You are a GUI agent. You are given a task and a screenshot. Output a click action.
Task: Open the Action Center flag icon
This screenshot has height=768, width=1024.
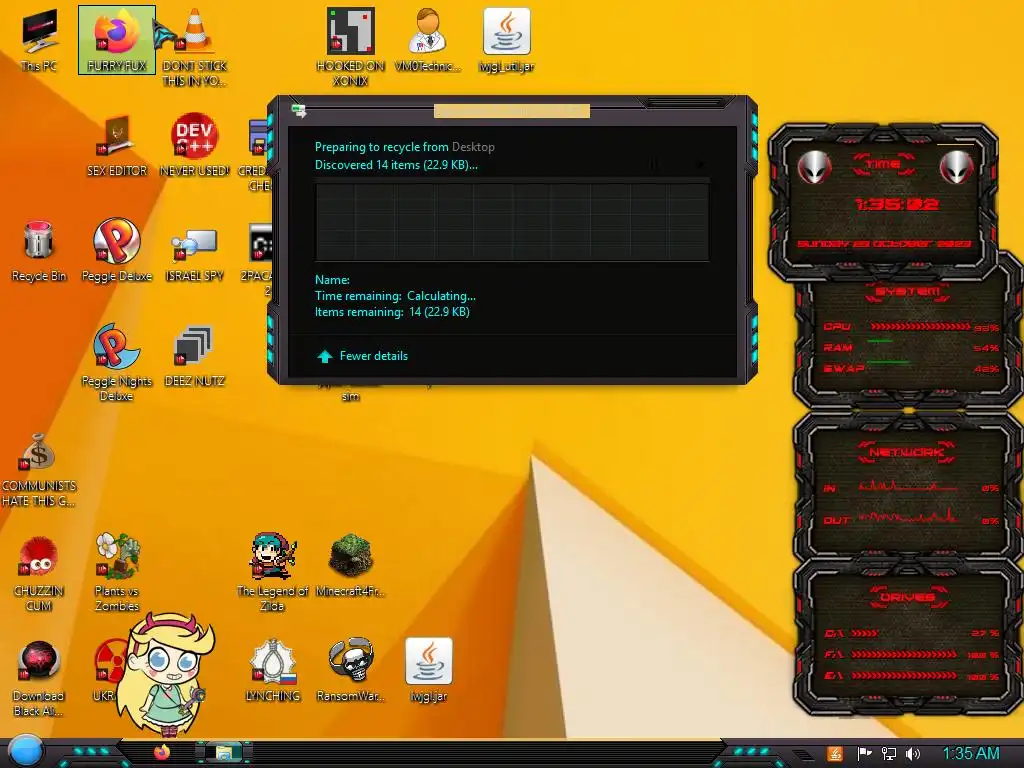tap(865, 754)
